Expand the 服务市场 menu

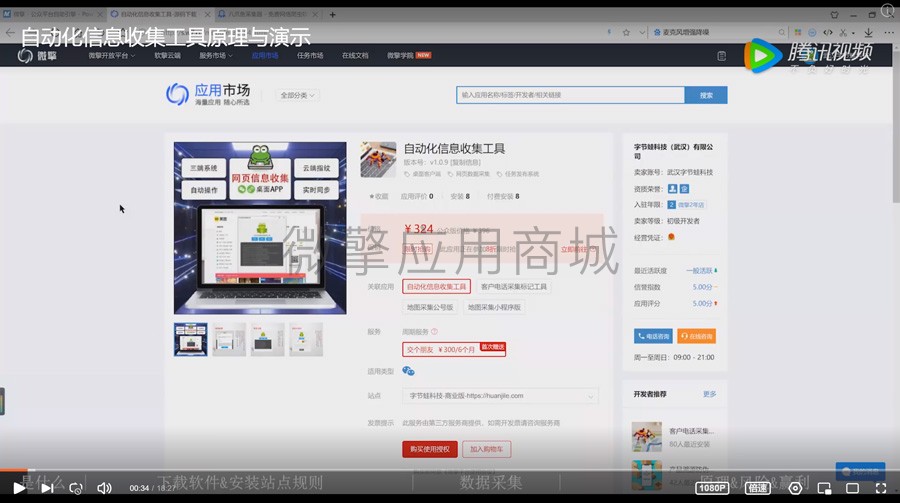pos(216,56)
